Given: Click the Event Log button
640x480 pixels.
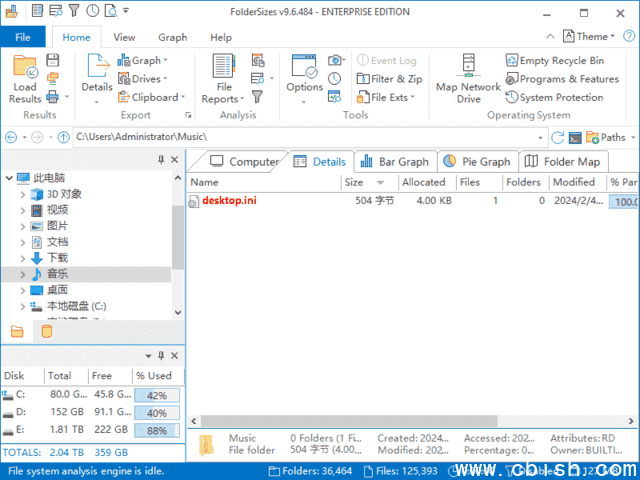Looking at the screenshot, I should pos(386,60).
